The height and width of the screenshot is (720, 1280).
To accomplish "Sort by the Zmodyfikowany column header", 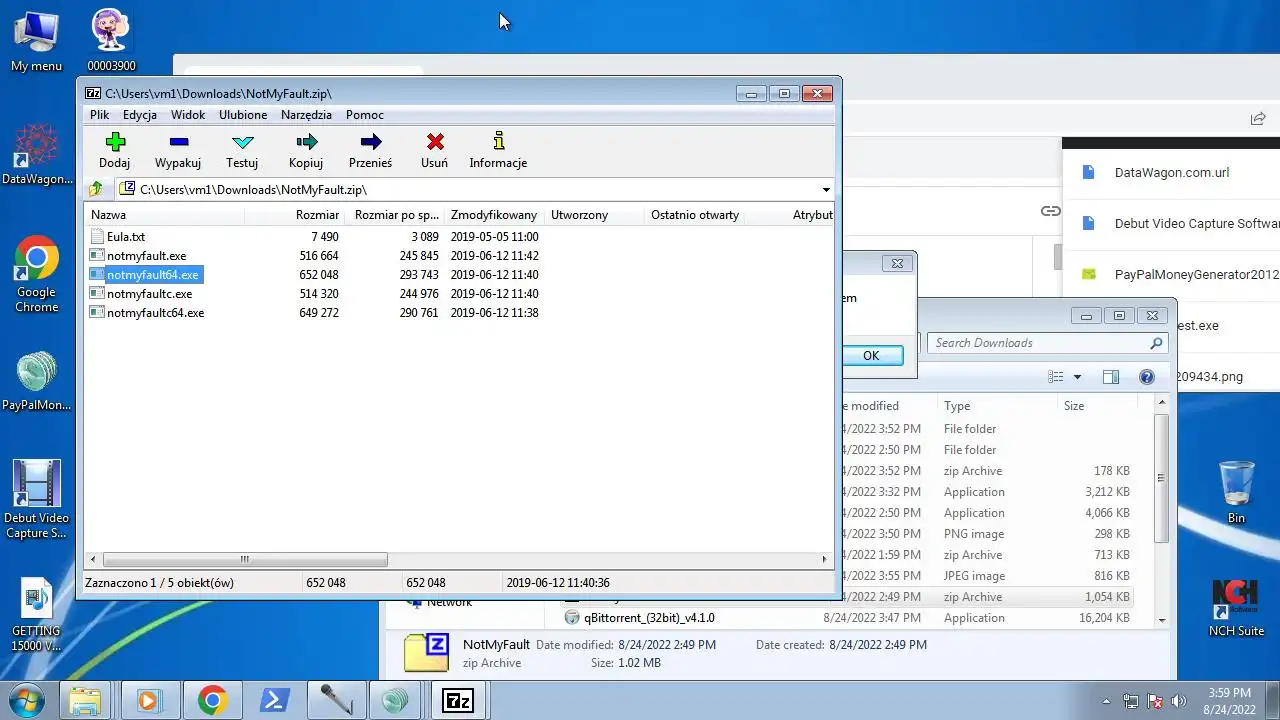I will (494, 215).
